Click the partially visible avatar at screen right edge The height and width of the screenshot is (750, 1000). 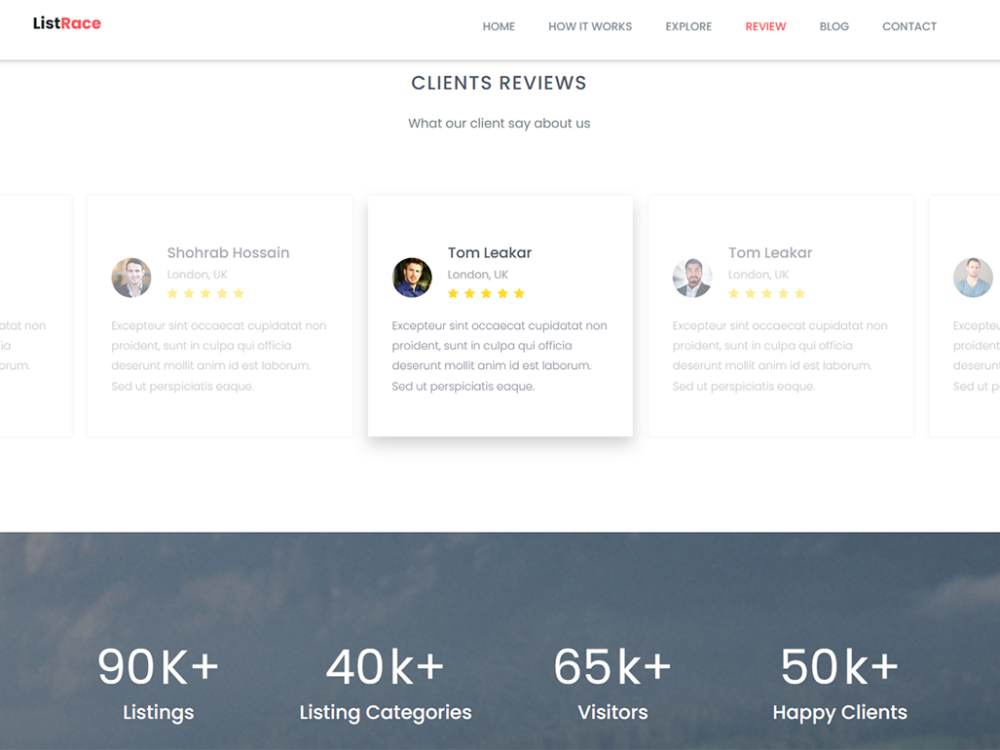click(972, 278)
